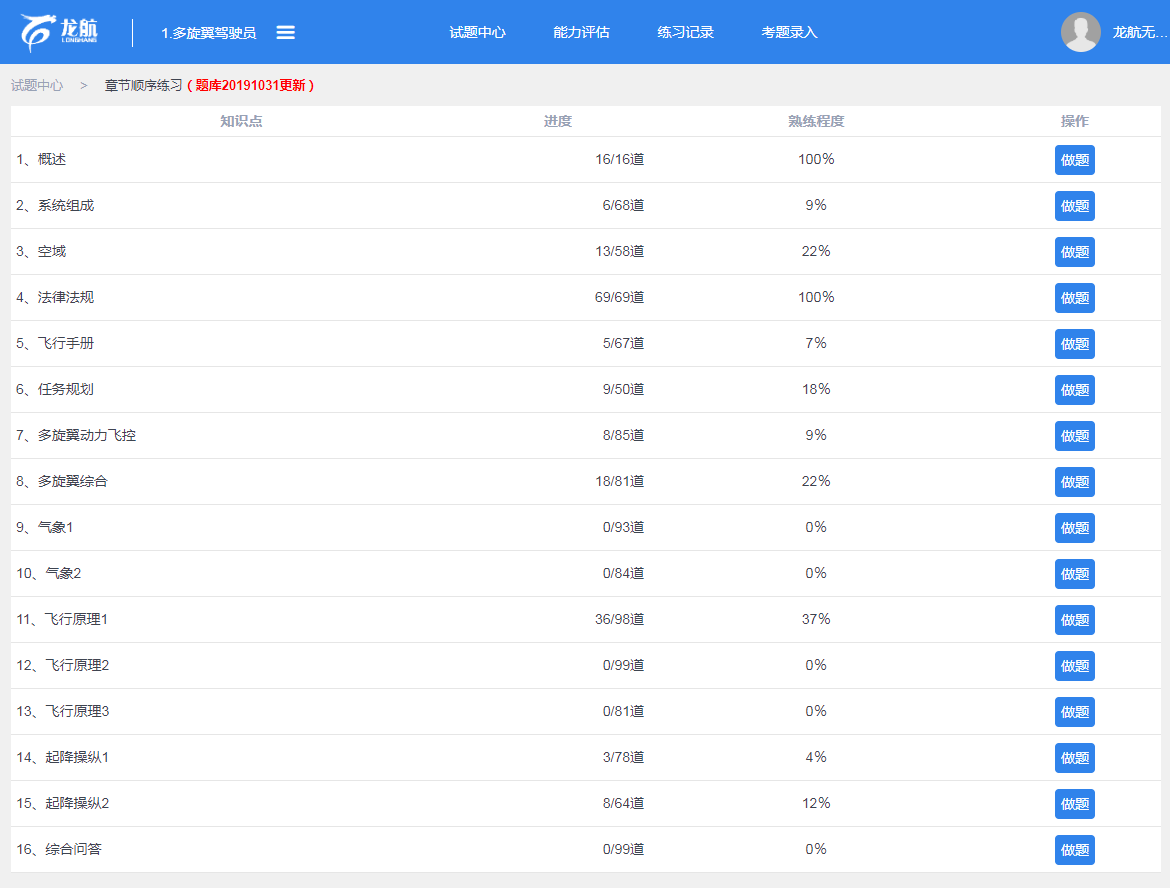Click the Longhang logo icon
1170x888 pixels.
click(x=59, y=32)
